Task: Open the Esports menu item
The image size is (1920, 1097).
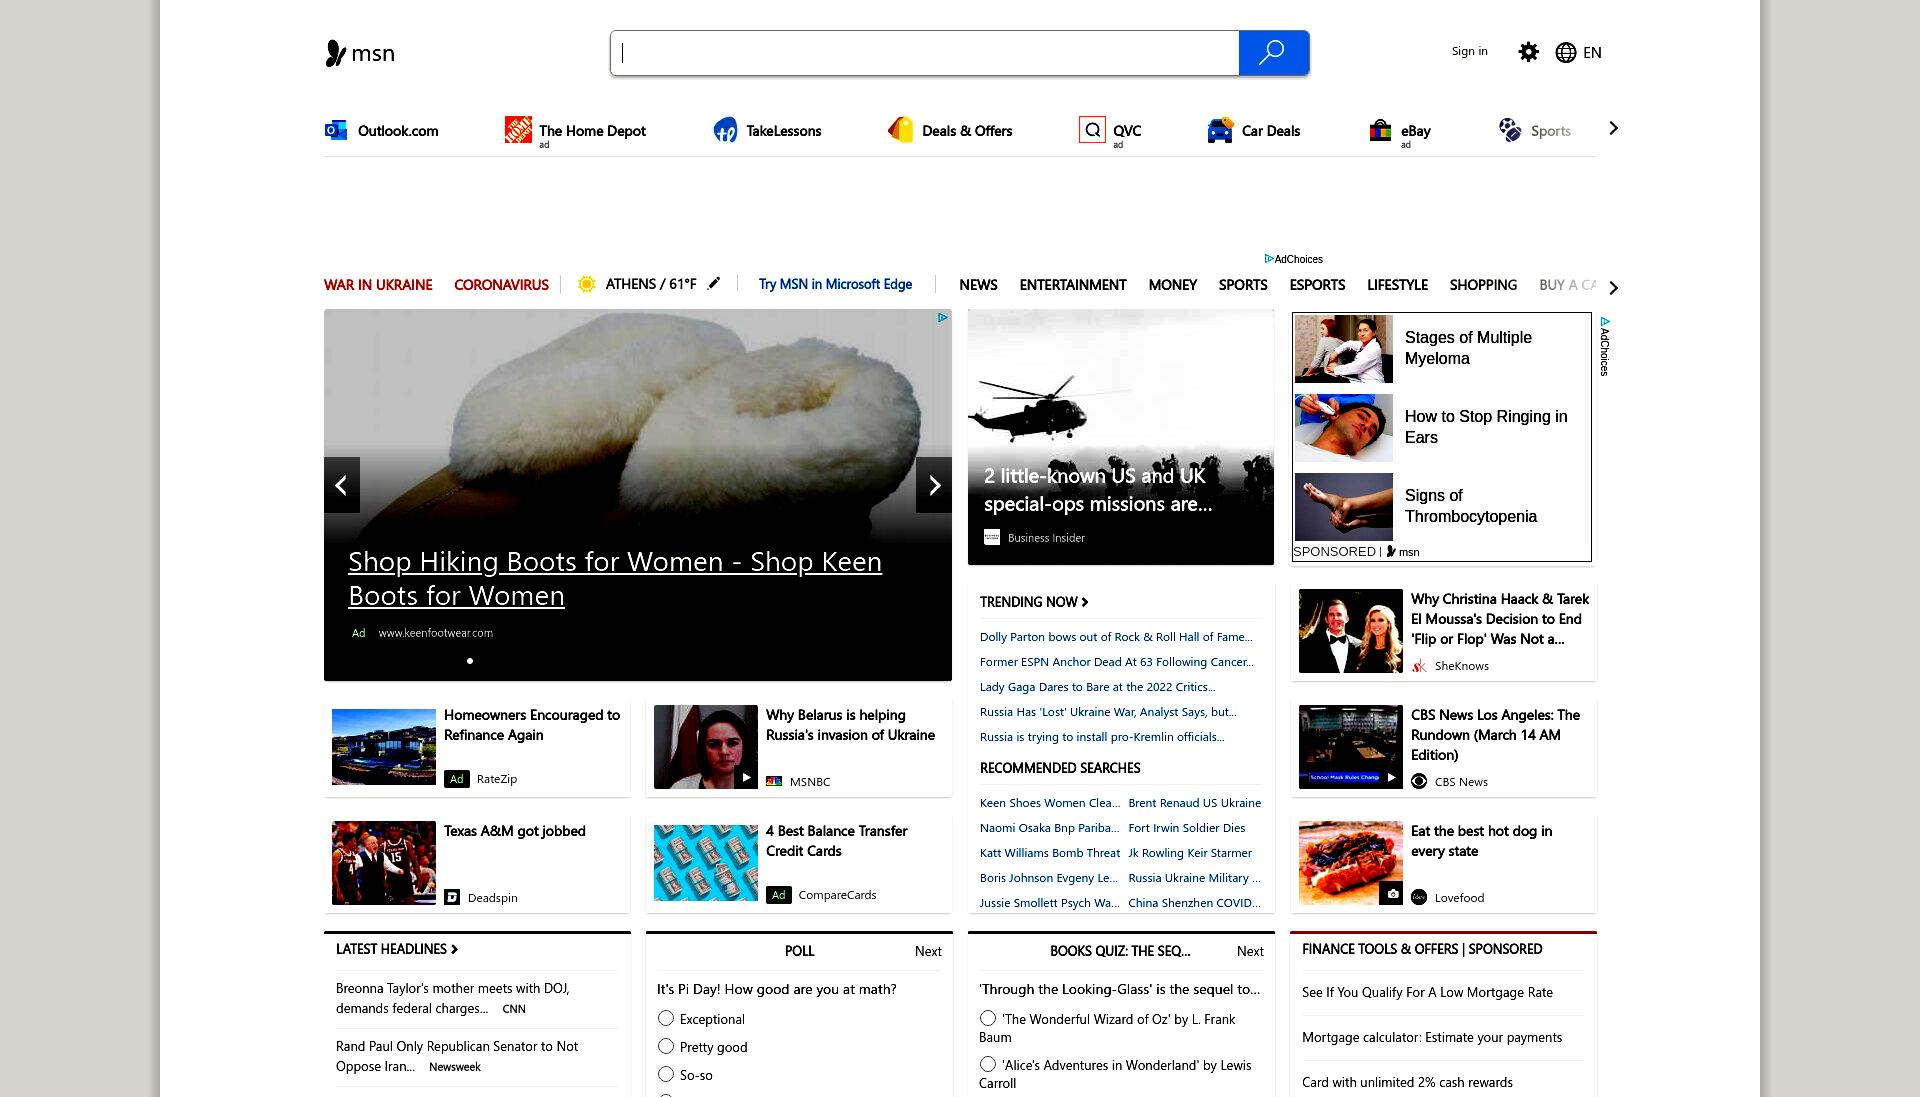Action: click(1317, 285)
